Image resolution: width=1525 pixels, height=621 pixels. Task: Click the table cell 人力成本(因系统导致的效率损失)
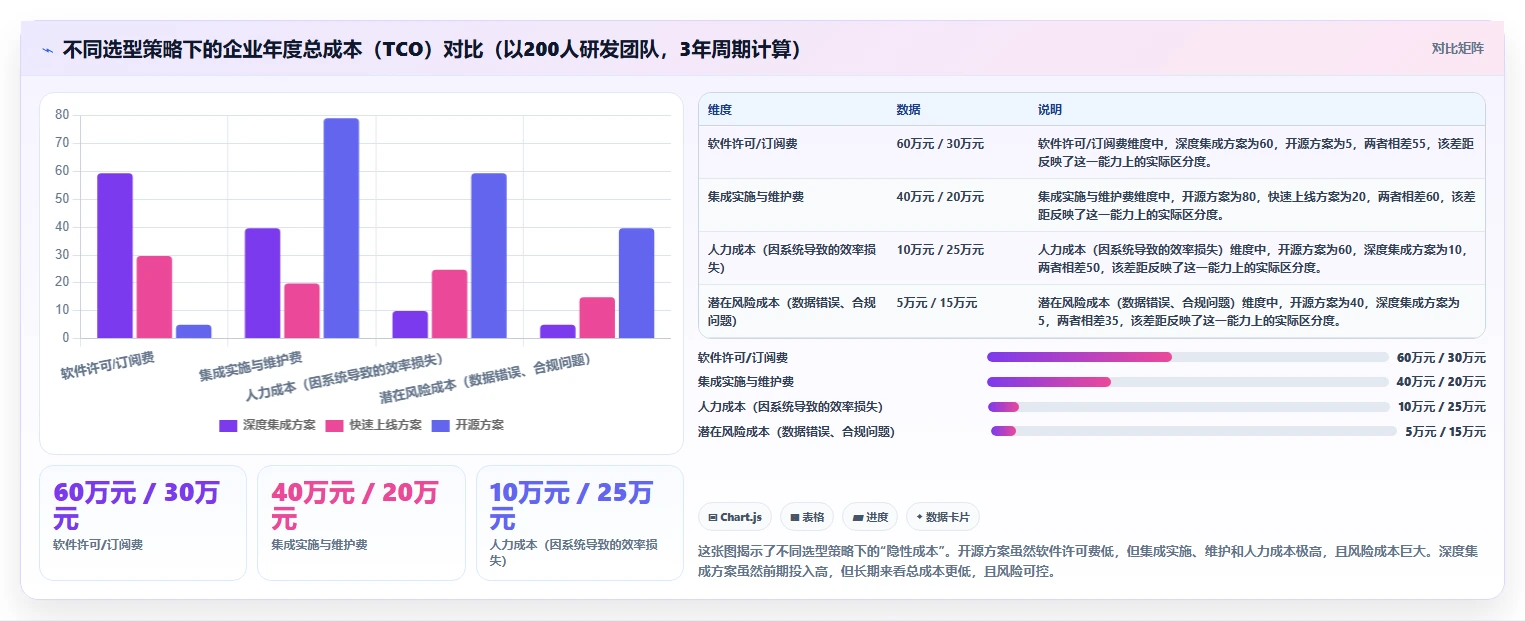[791, 258]
